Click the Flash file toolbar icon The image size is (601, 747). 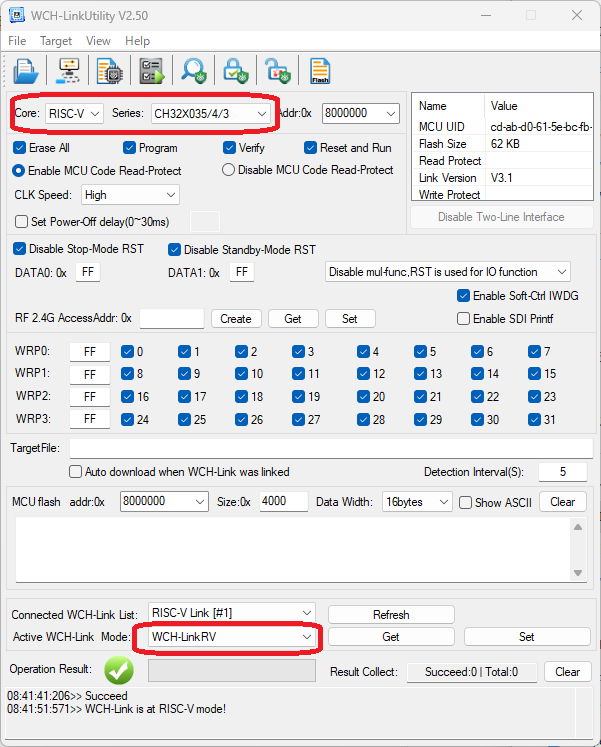click(x=320, y=71)
